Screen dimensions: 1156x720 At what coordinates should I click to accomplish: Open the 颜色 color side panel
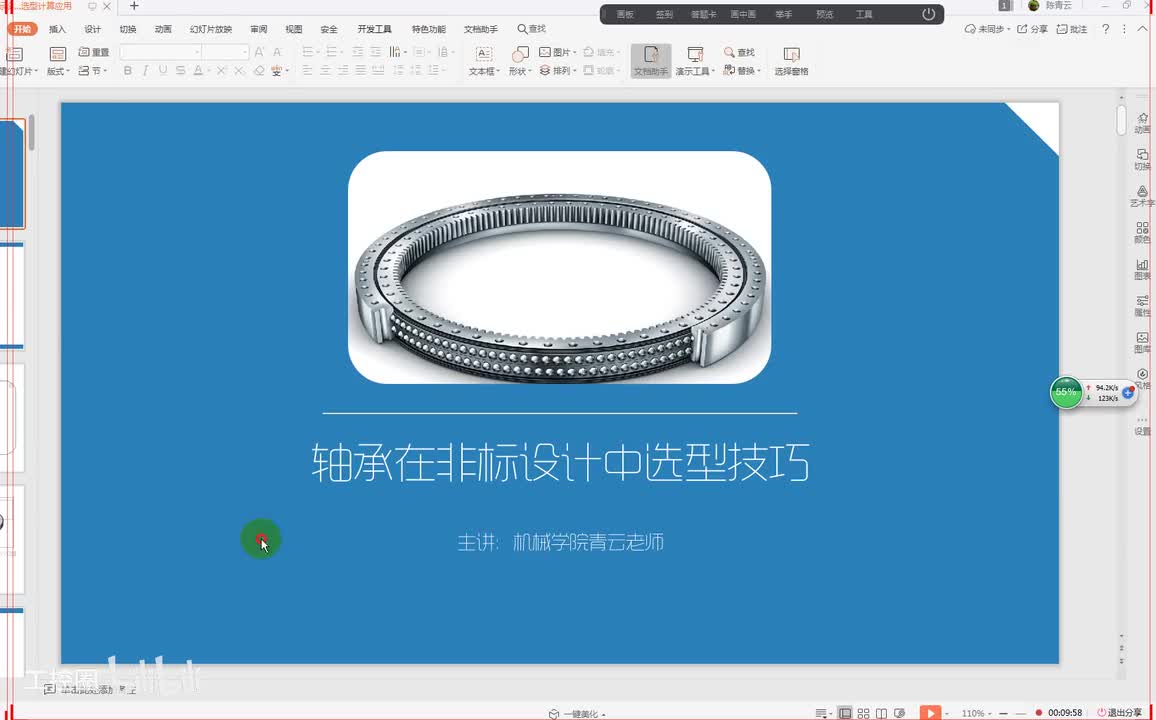coord(1142,232)
